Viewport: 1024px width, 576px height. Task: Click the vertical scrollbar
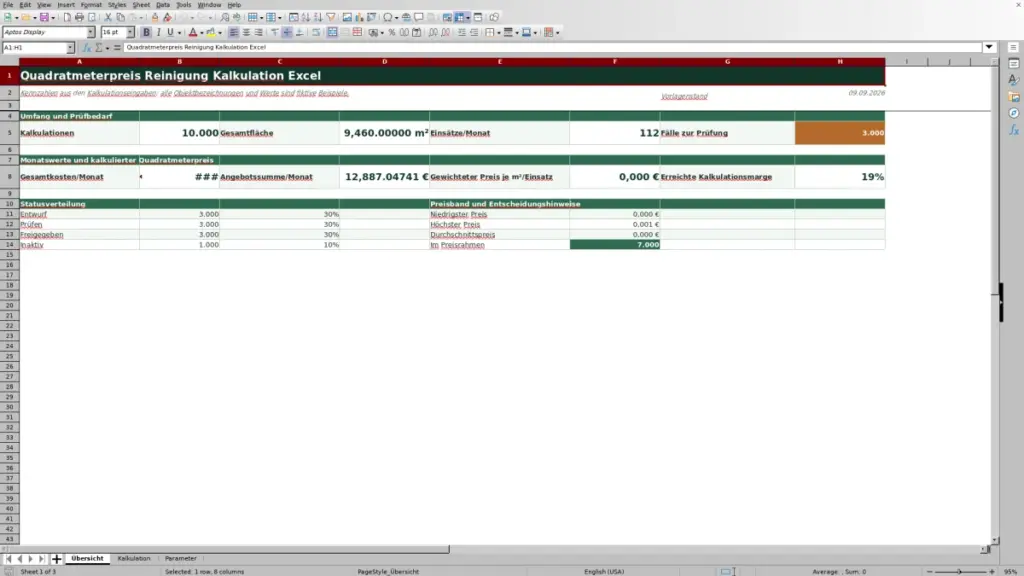pyautogui.click(x=995, y=300)
